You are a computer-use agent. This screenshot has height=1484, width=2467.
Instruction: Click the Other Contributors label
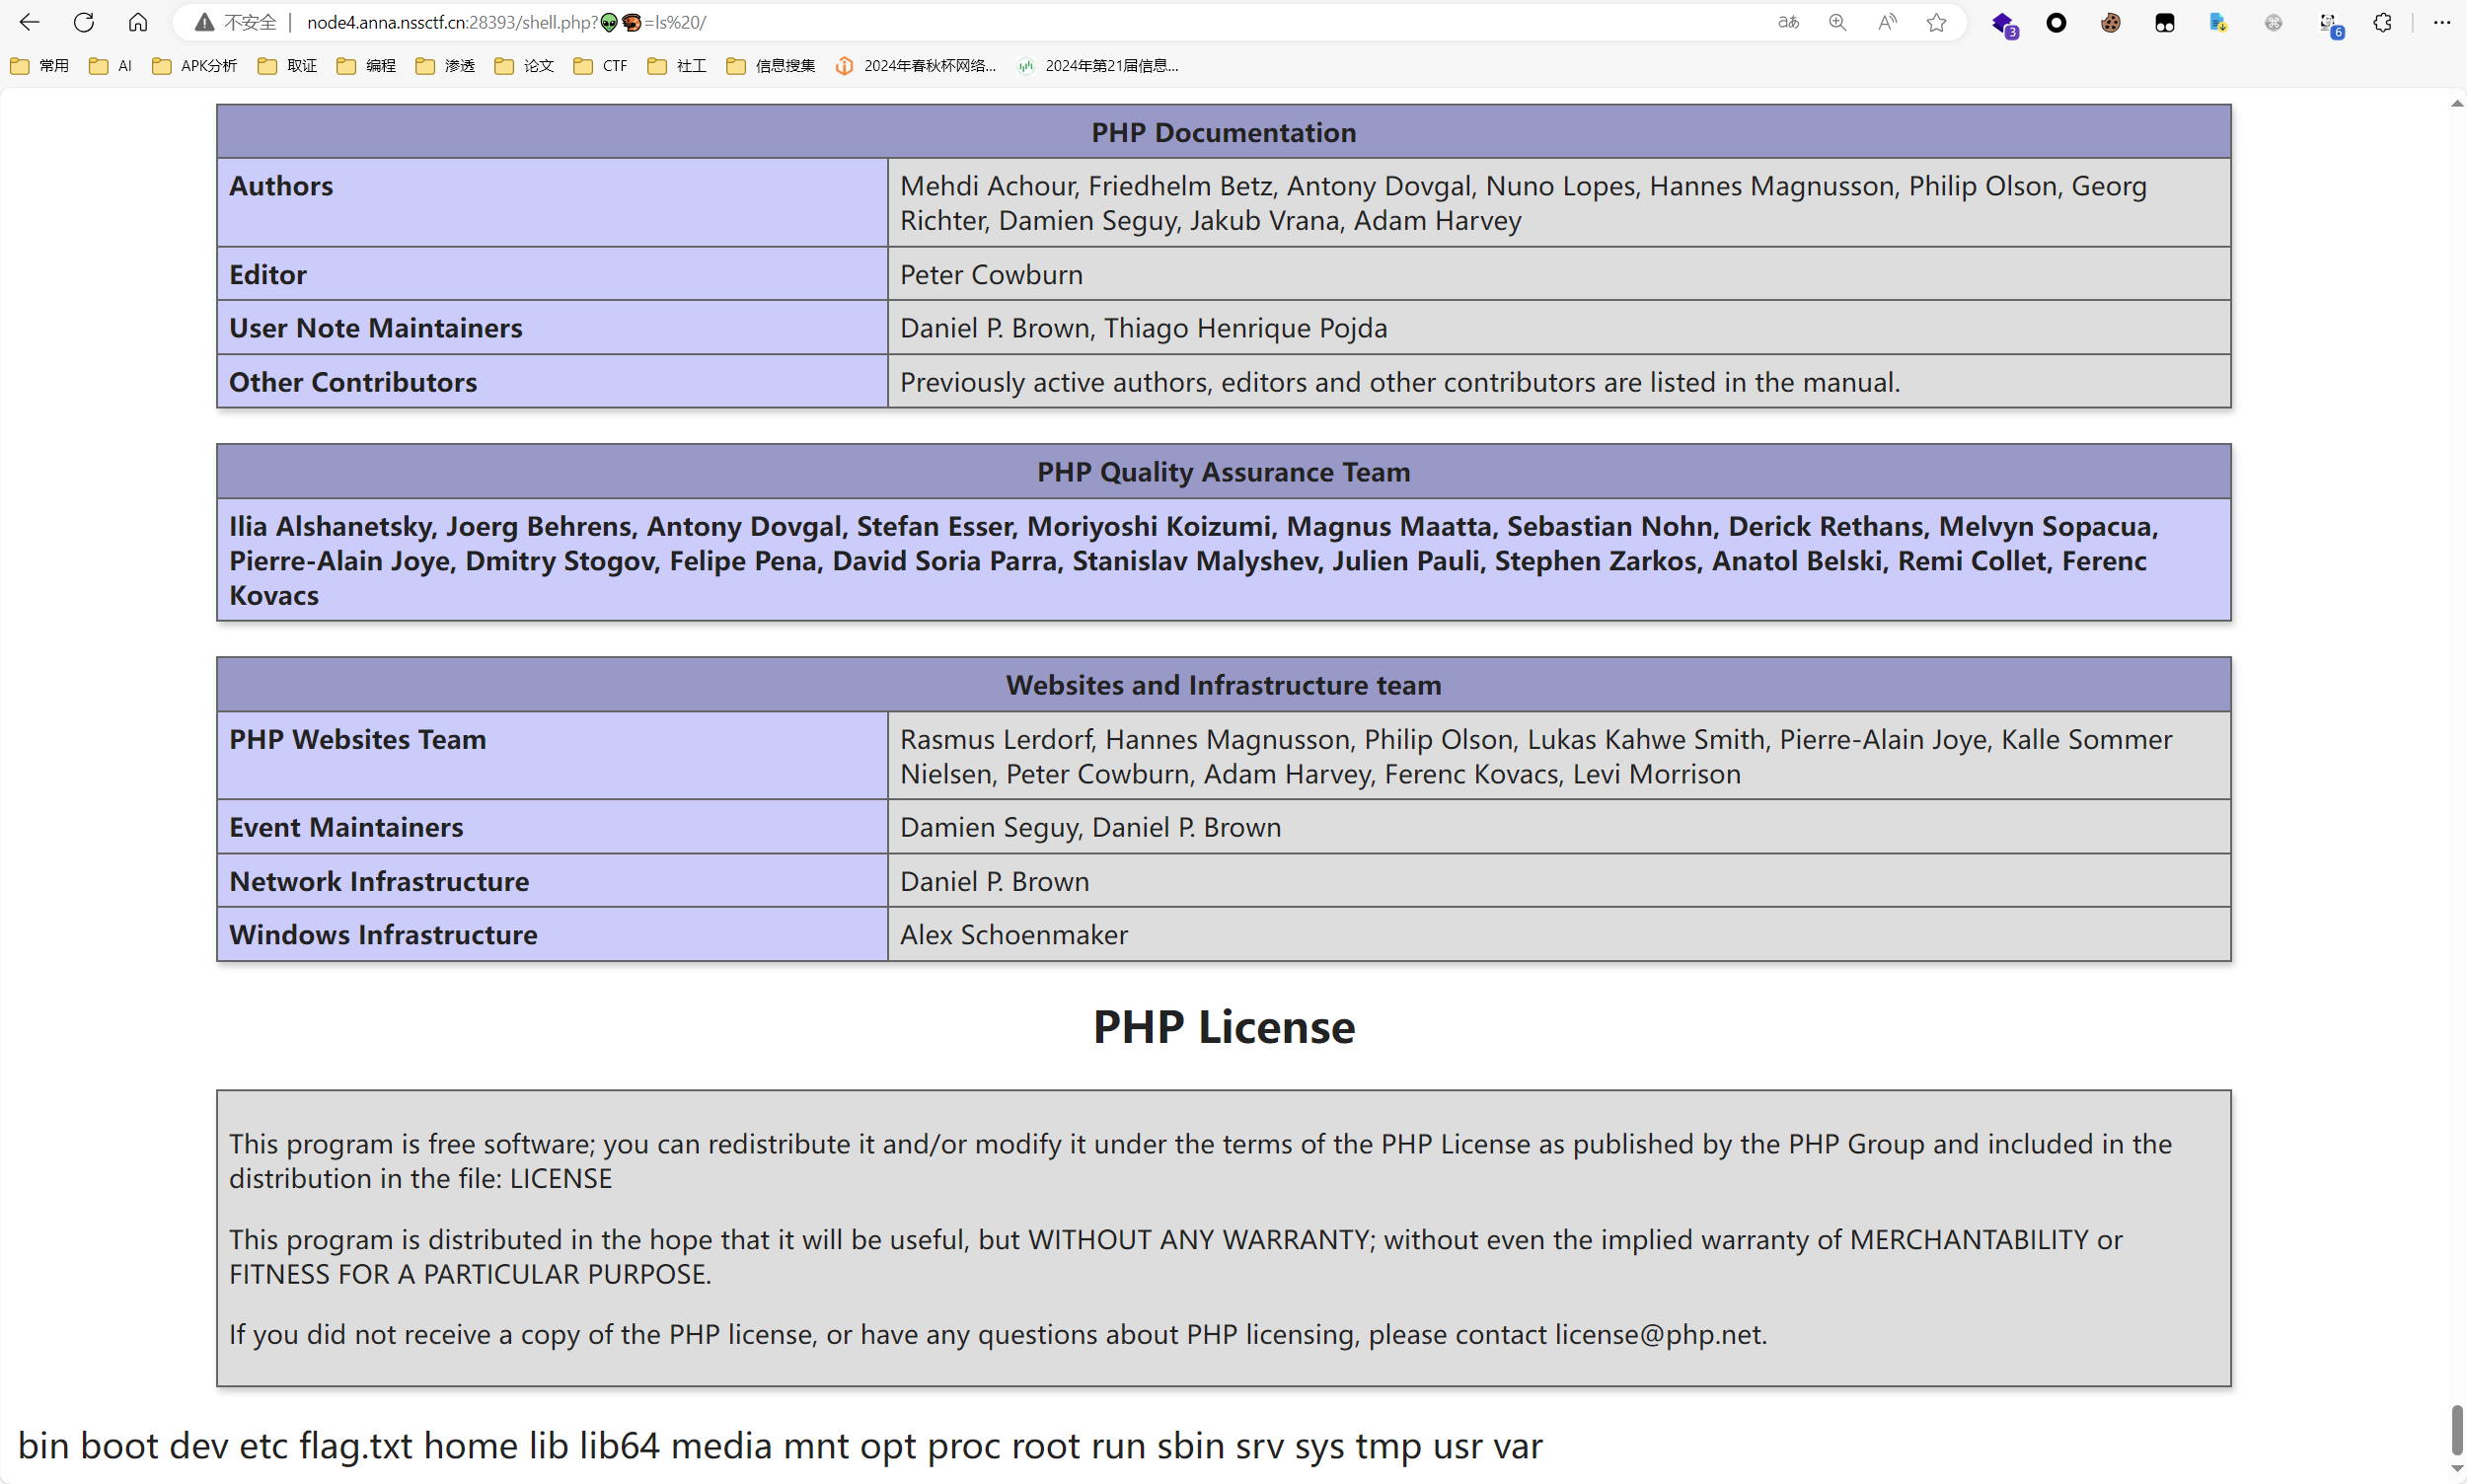(353, 382)
